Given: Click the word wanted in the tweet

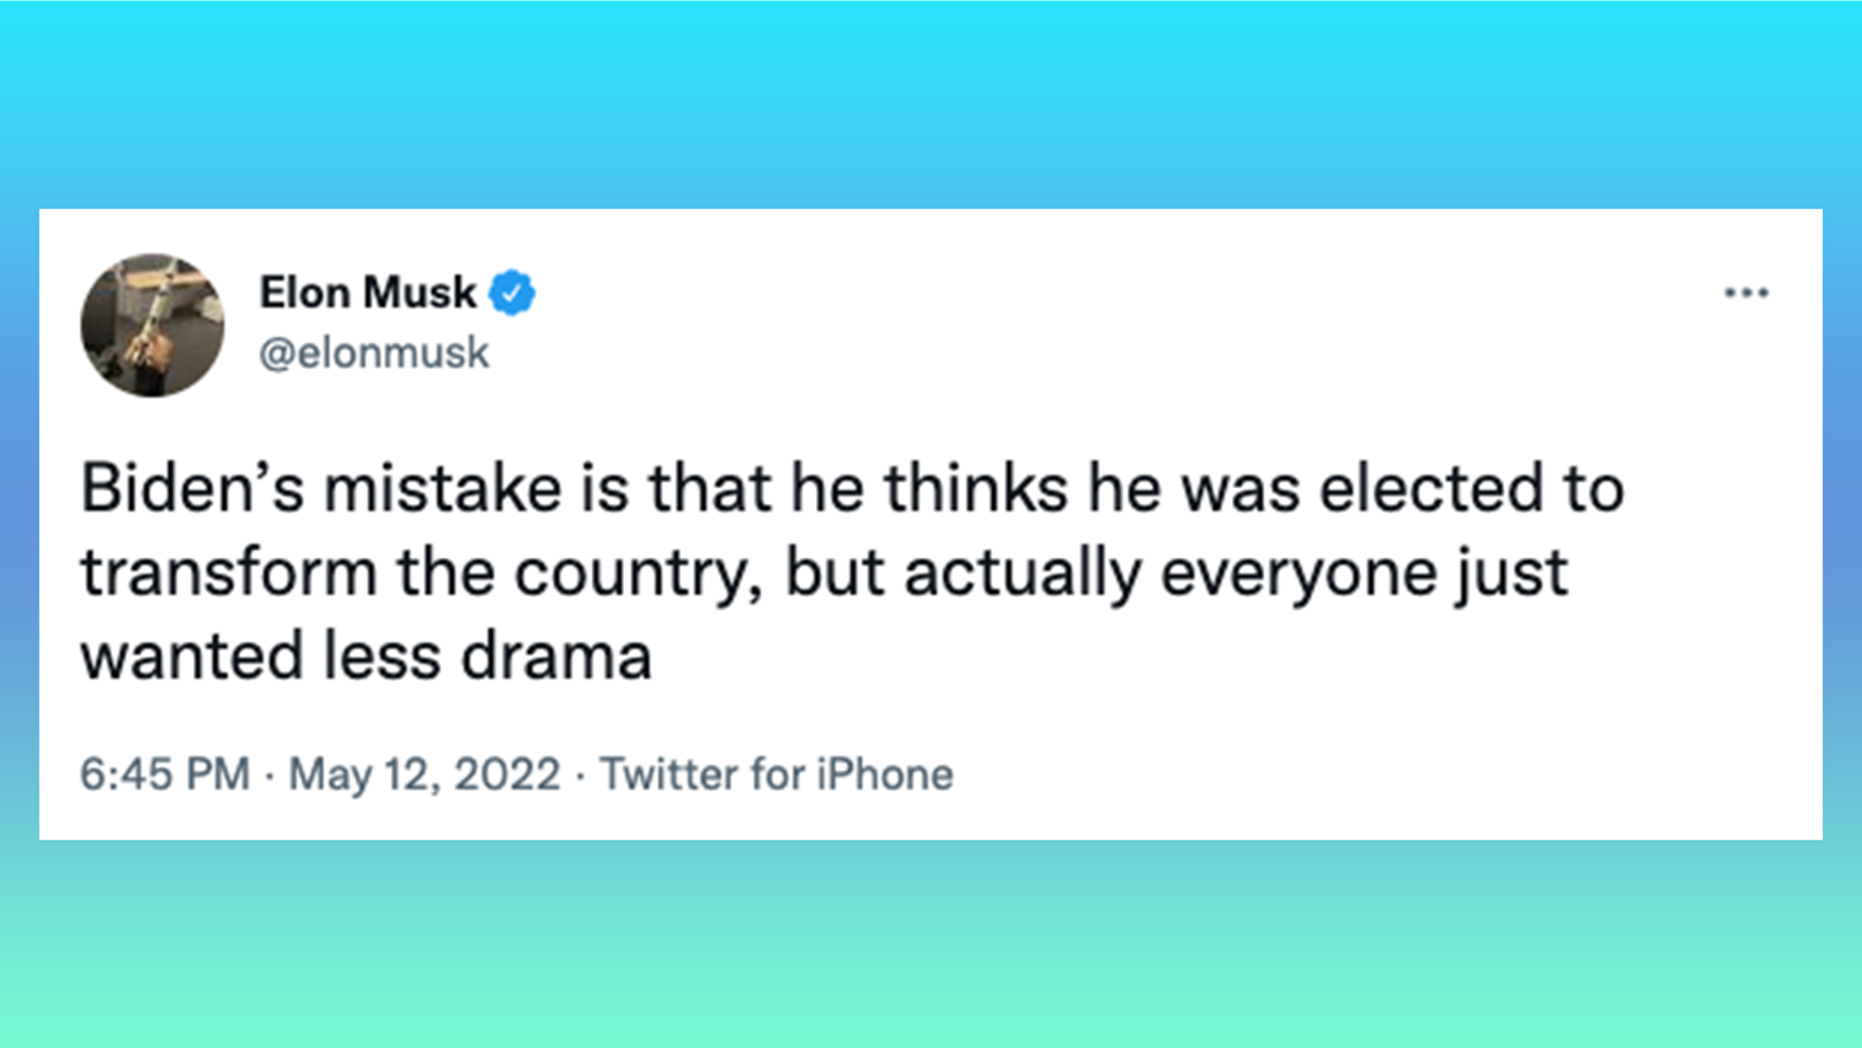Looking at the screenshot, I should pos(192,657).
